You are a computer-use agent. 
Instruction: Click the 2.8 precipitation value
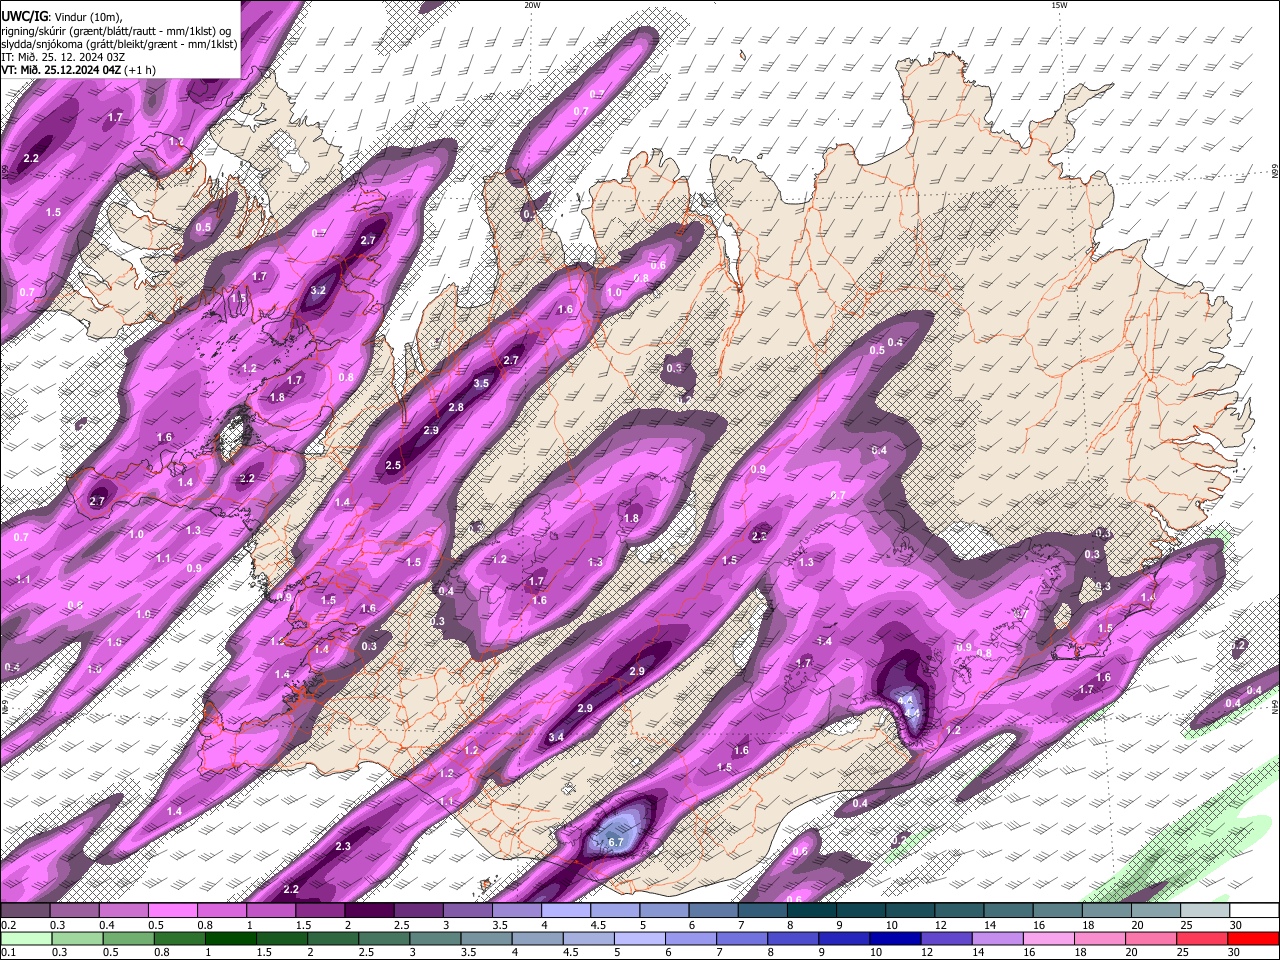click(456, 408)
